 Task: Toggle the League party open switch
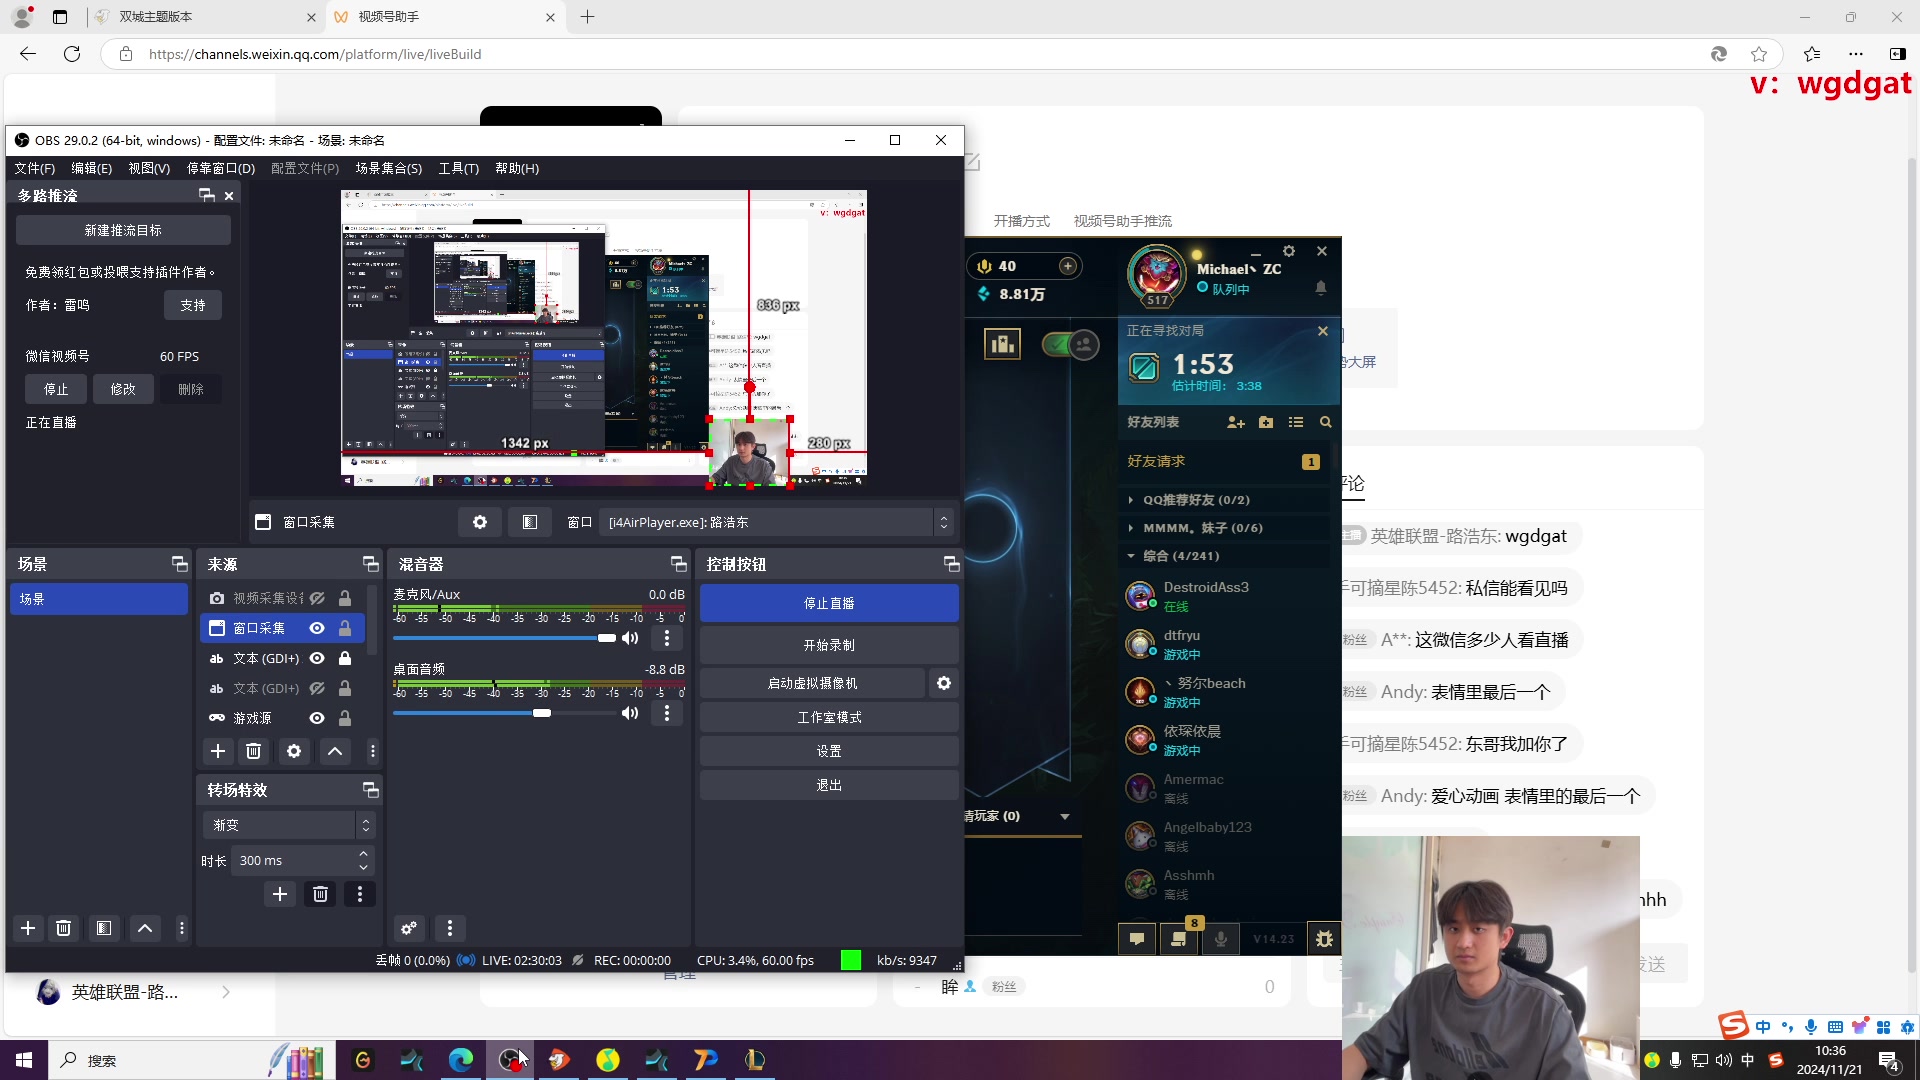point(1070,345)
